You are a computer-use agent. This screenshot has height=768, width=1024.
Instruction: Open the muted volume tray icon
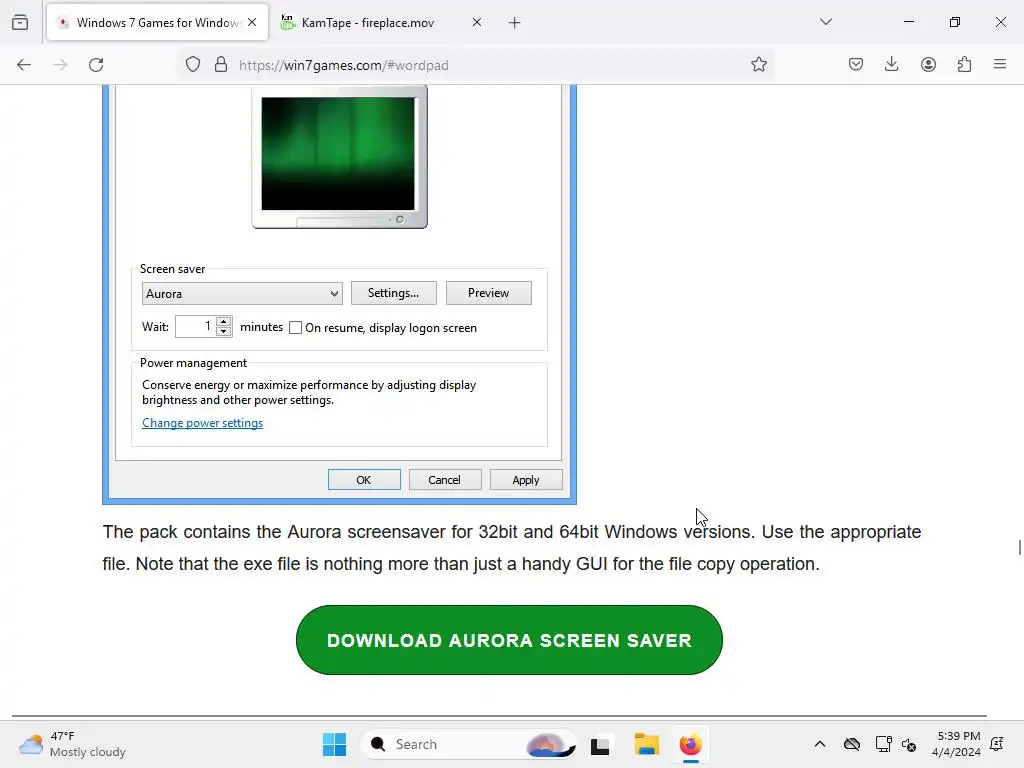tap(908, 744)
